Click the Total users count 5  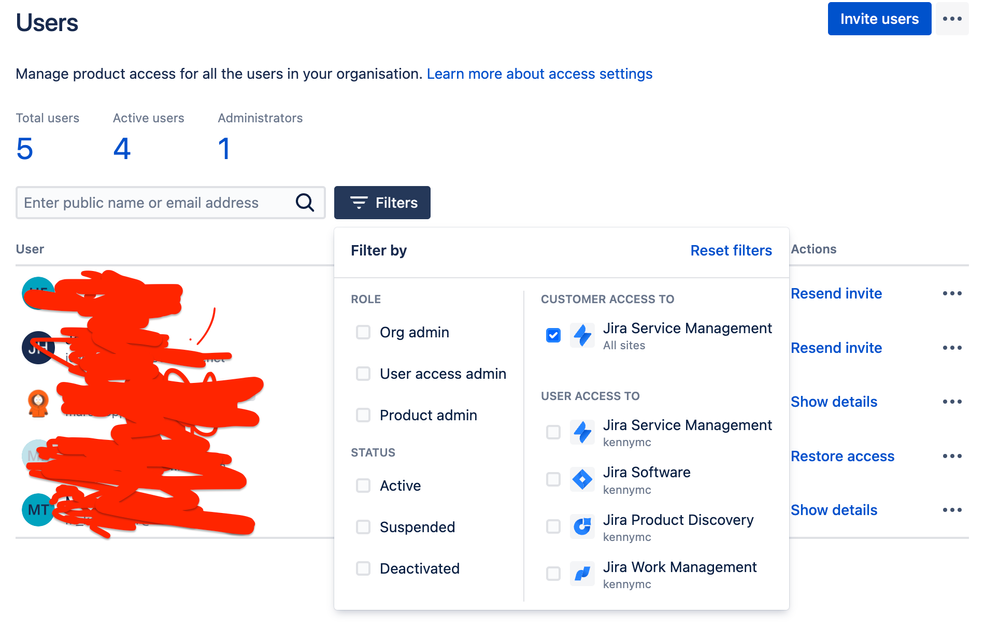point(25,149)
